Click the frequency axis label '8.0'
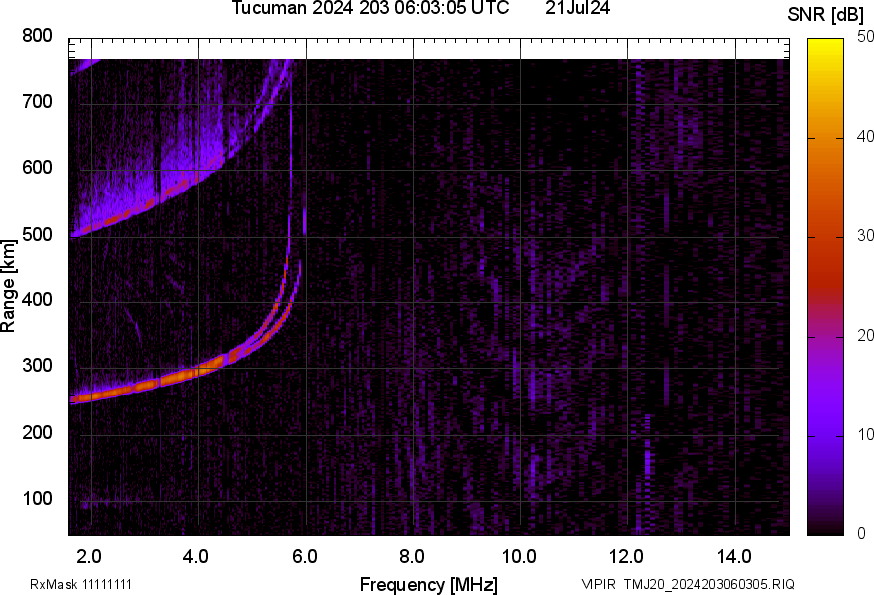This screenshot has width=874, height=595. 411,556
